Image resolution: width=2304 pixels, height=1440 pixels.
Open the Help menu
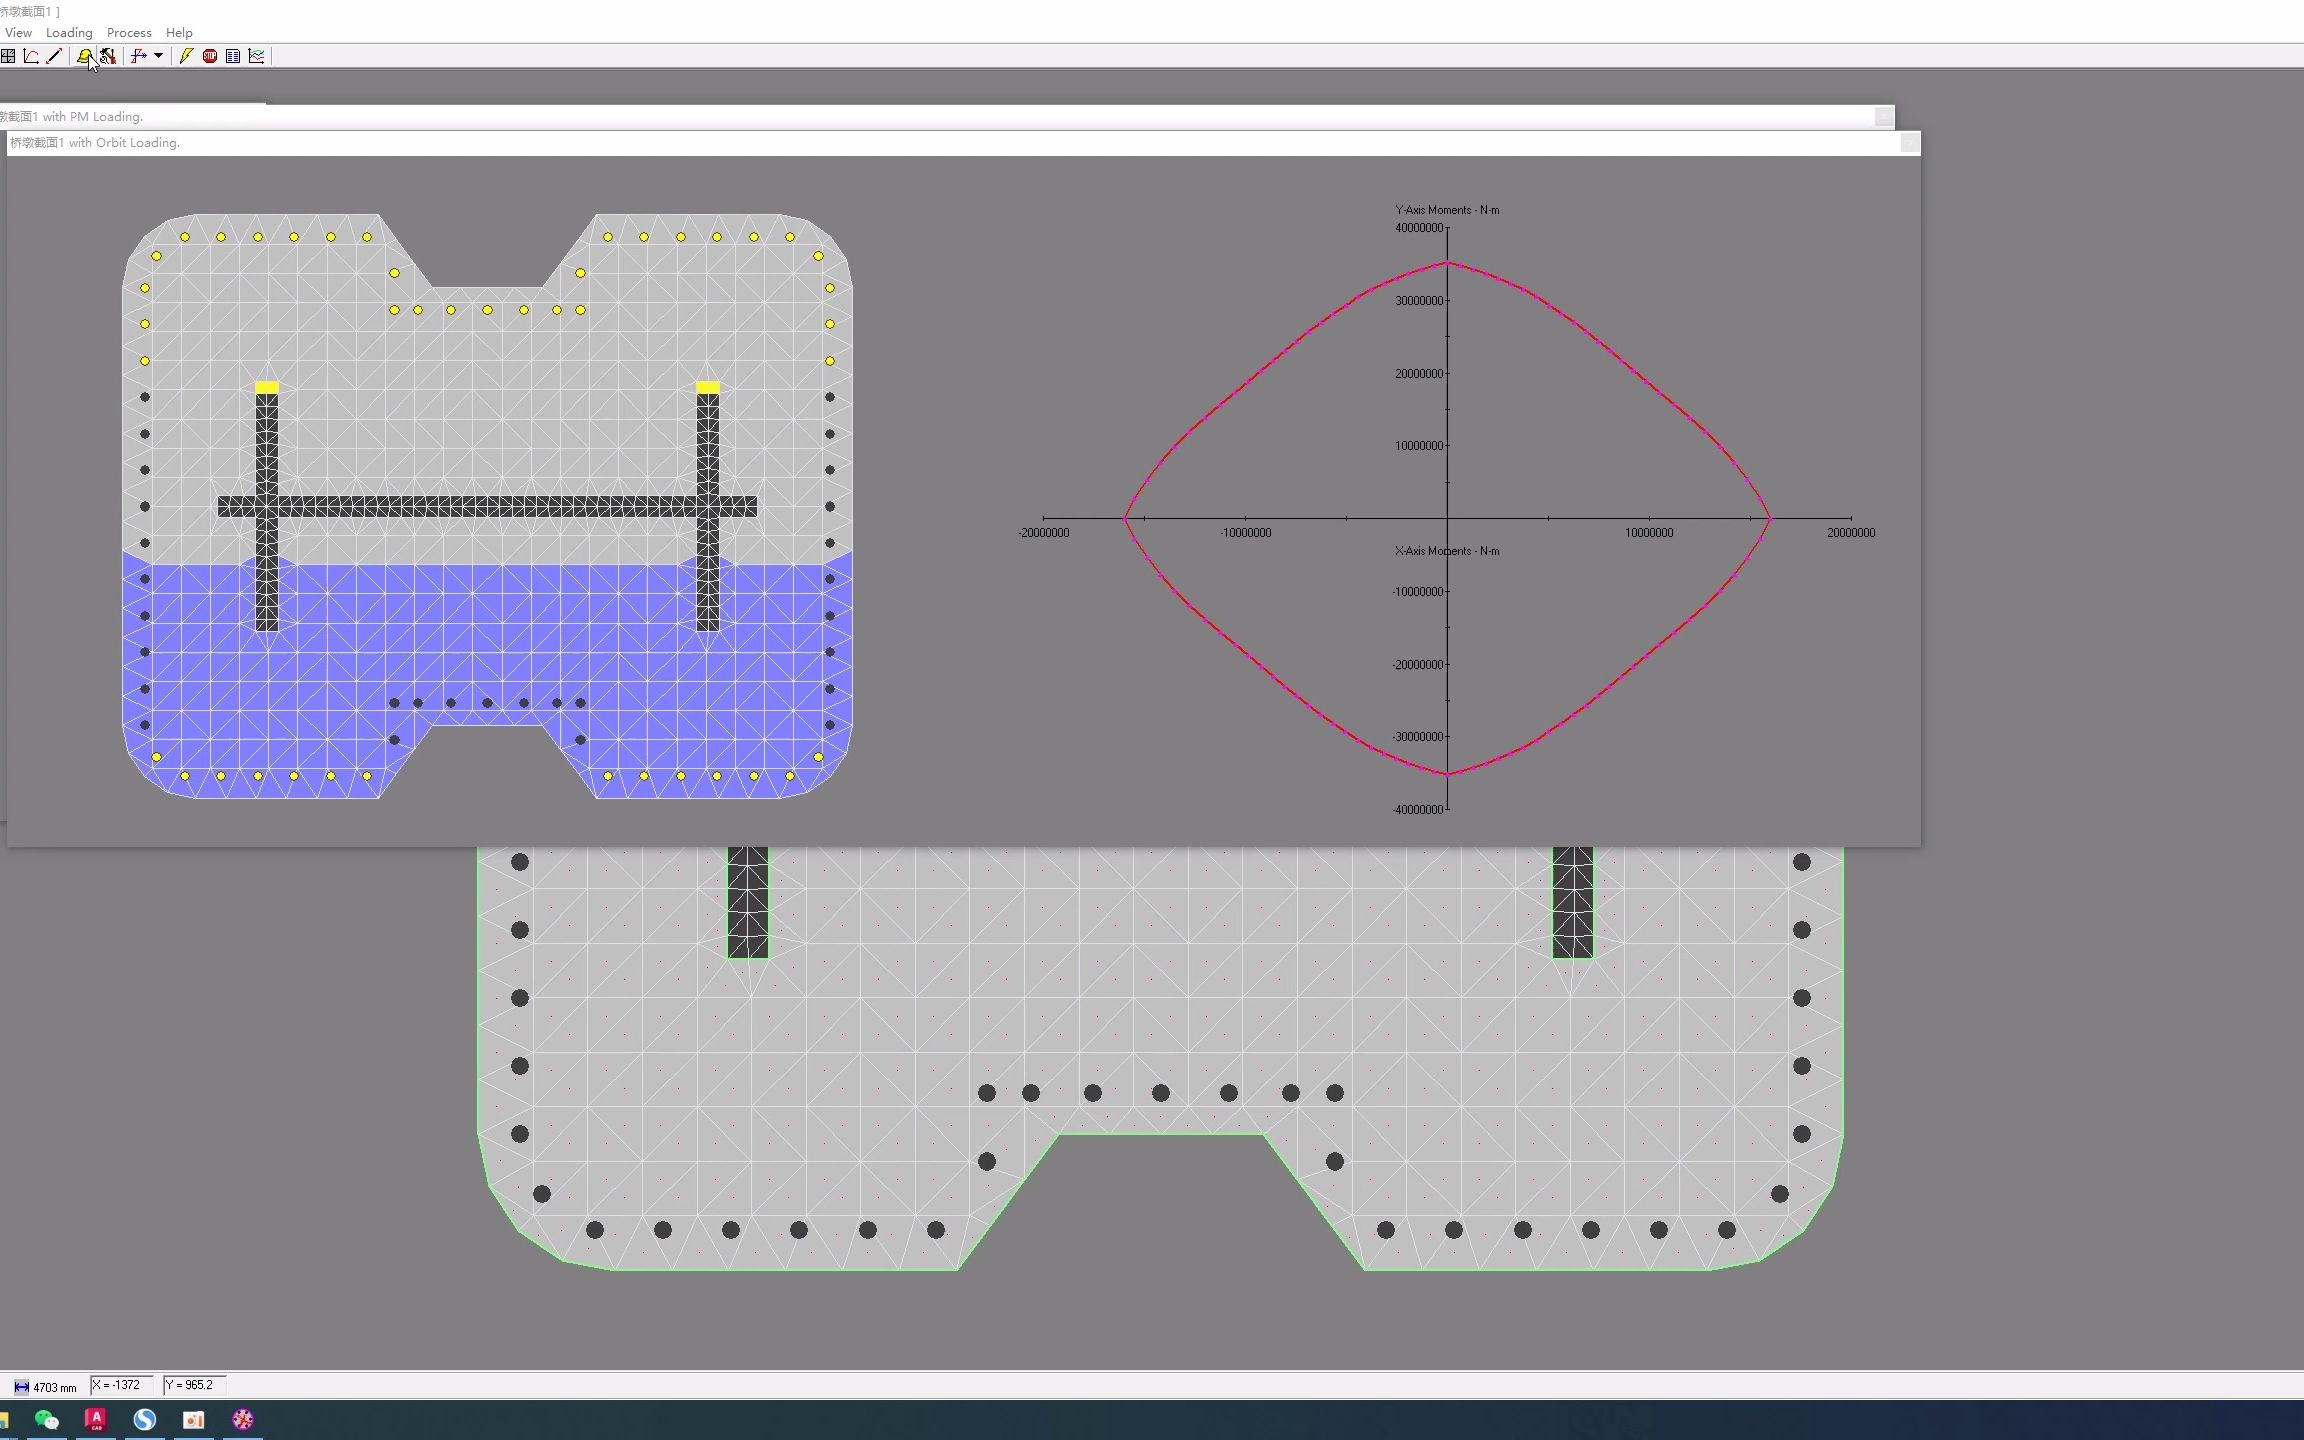pos(179,33)
